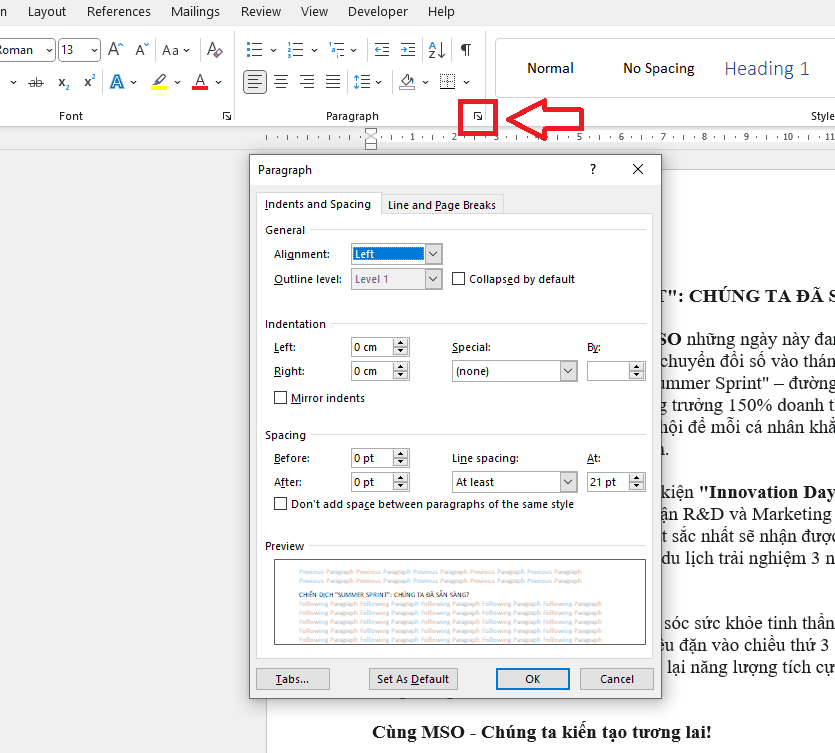Screen dimensions: 835x753
Task: Click the Spacing Before input field
Action: point(371,458)
